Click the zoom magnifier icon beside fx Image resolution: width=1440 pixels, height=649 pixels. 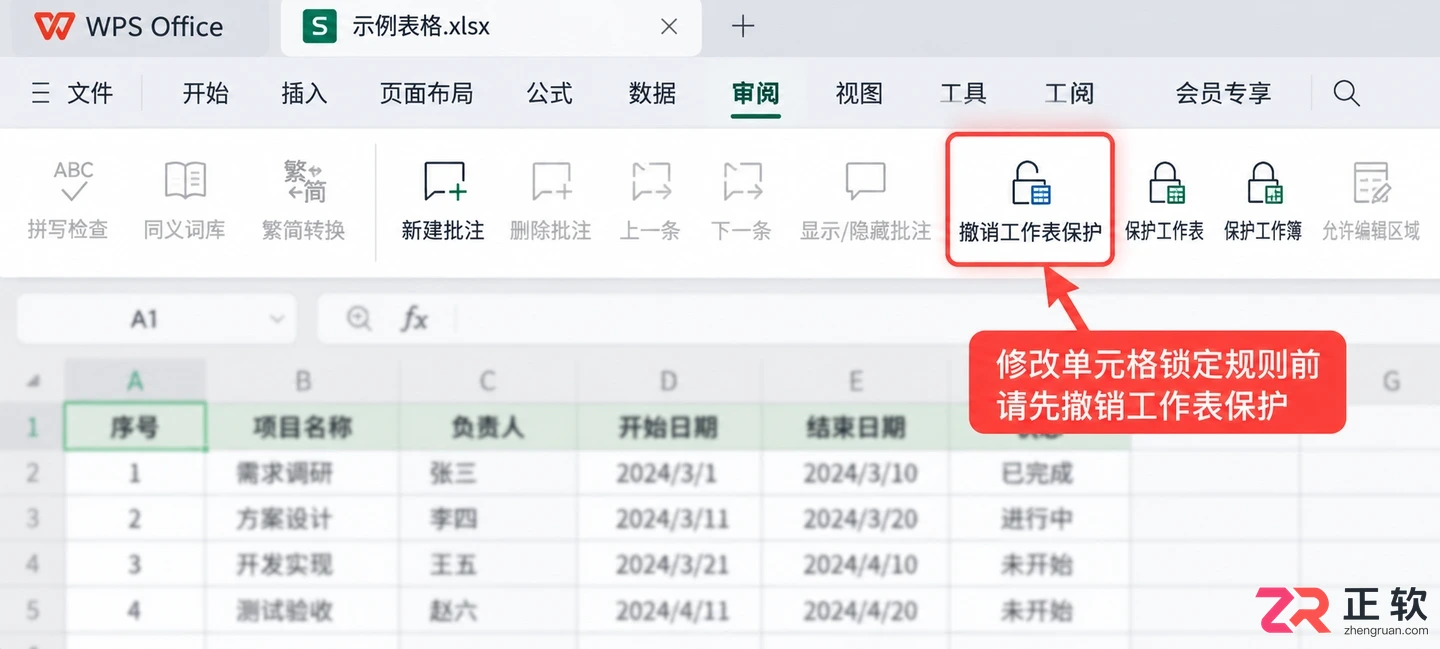358,319
